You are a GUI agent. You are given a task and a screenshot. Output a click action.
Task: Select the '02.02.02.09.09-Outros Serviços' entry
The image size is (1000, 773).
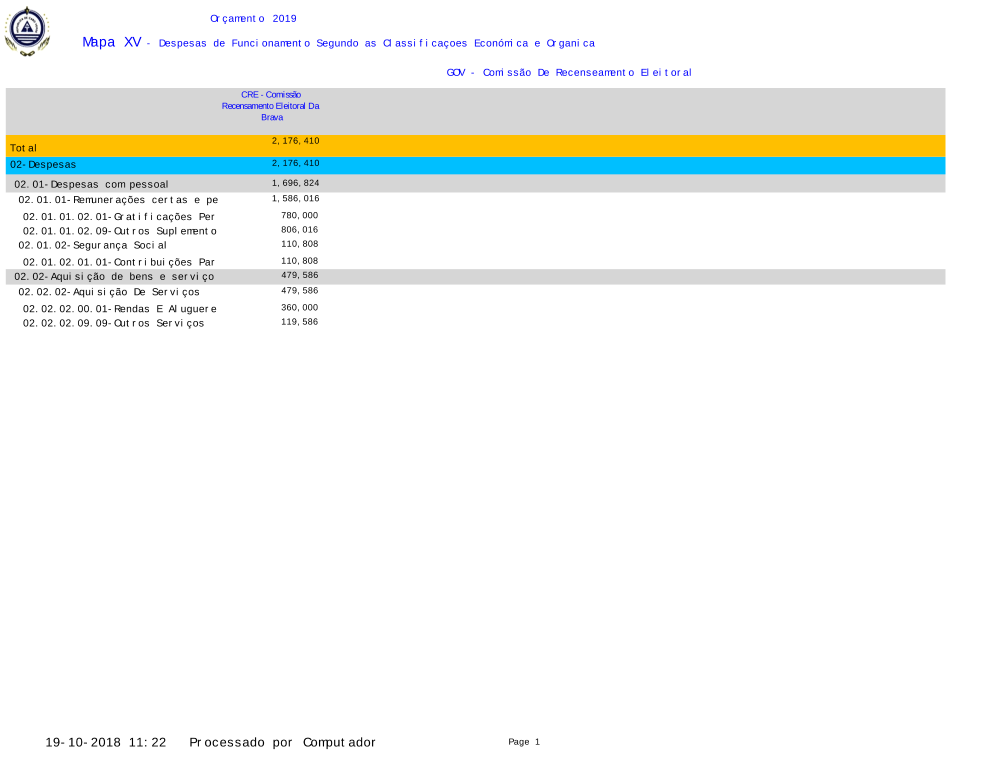point(113,324)
